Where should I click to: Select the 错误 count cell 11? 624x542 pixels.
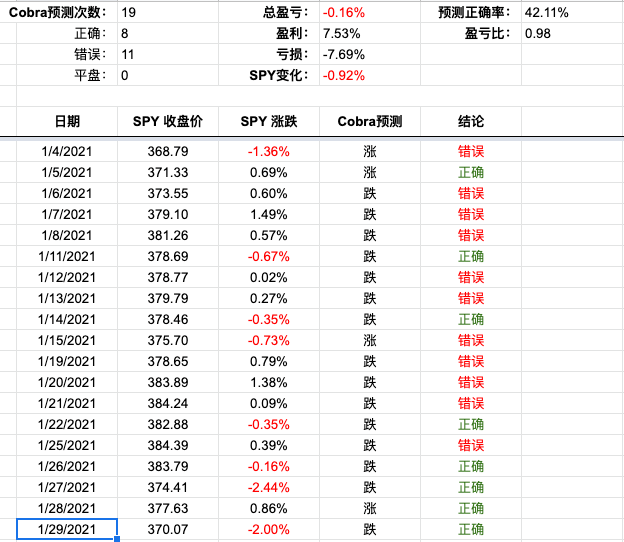(x=168, y=55)
